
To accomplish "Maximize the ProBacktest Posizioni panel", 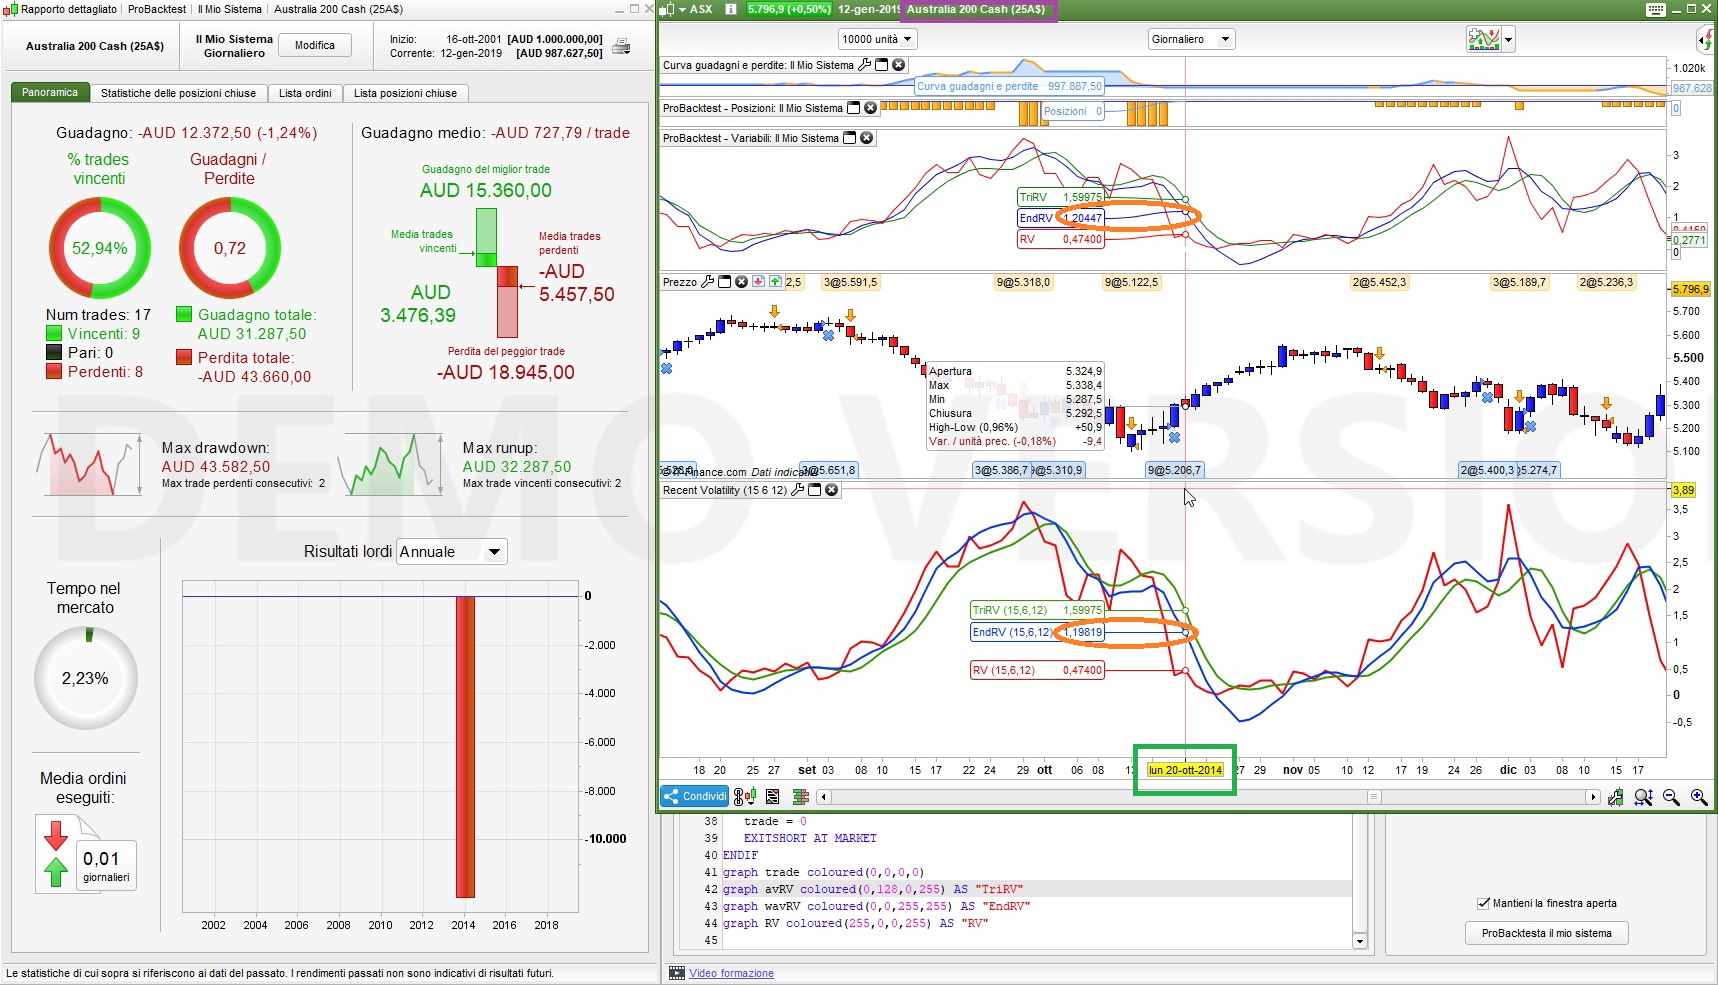I will click(854, 108).
